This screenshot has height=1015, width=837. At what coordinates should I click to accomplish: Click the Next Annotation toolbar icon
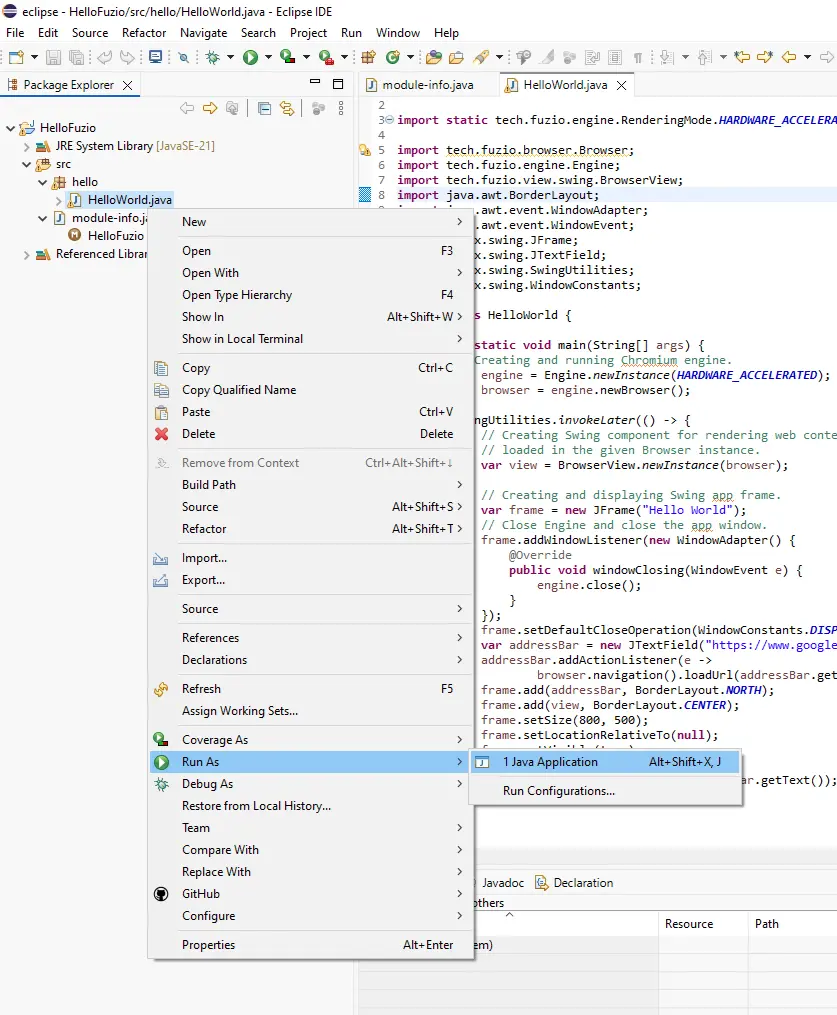click(x=667, y=58)
